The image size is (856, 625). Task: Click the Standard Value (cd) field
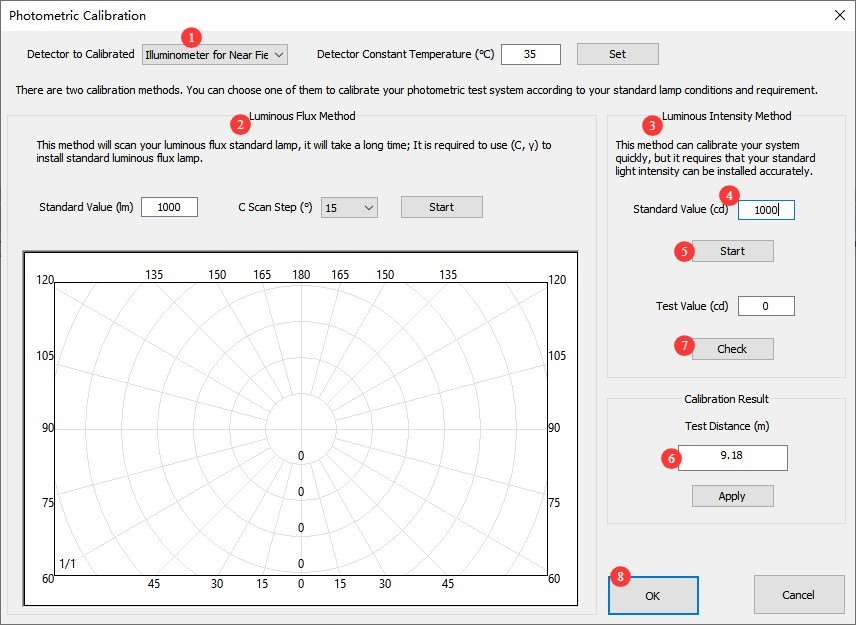[766, 210]
